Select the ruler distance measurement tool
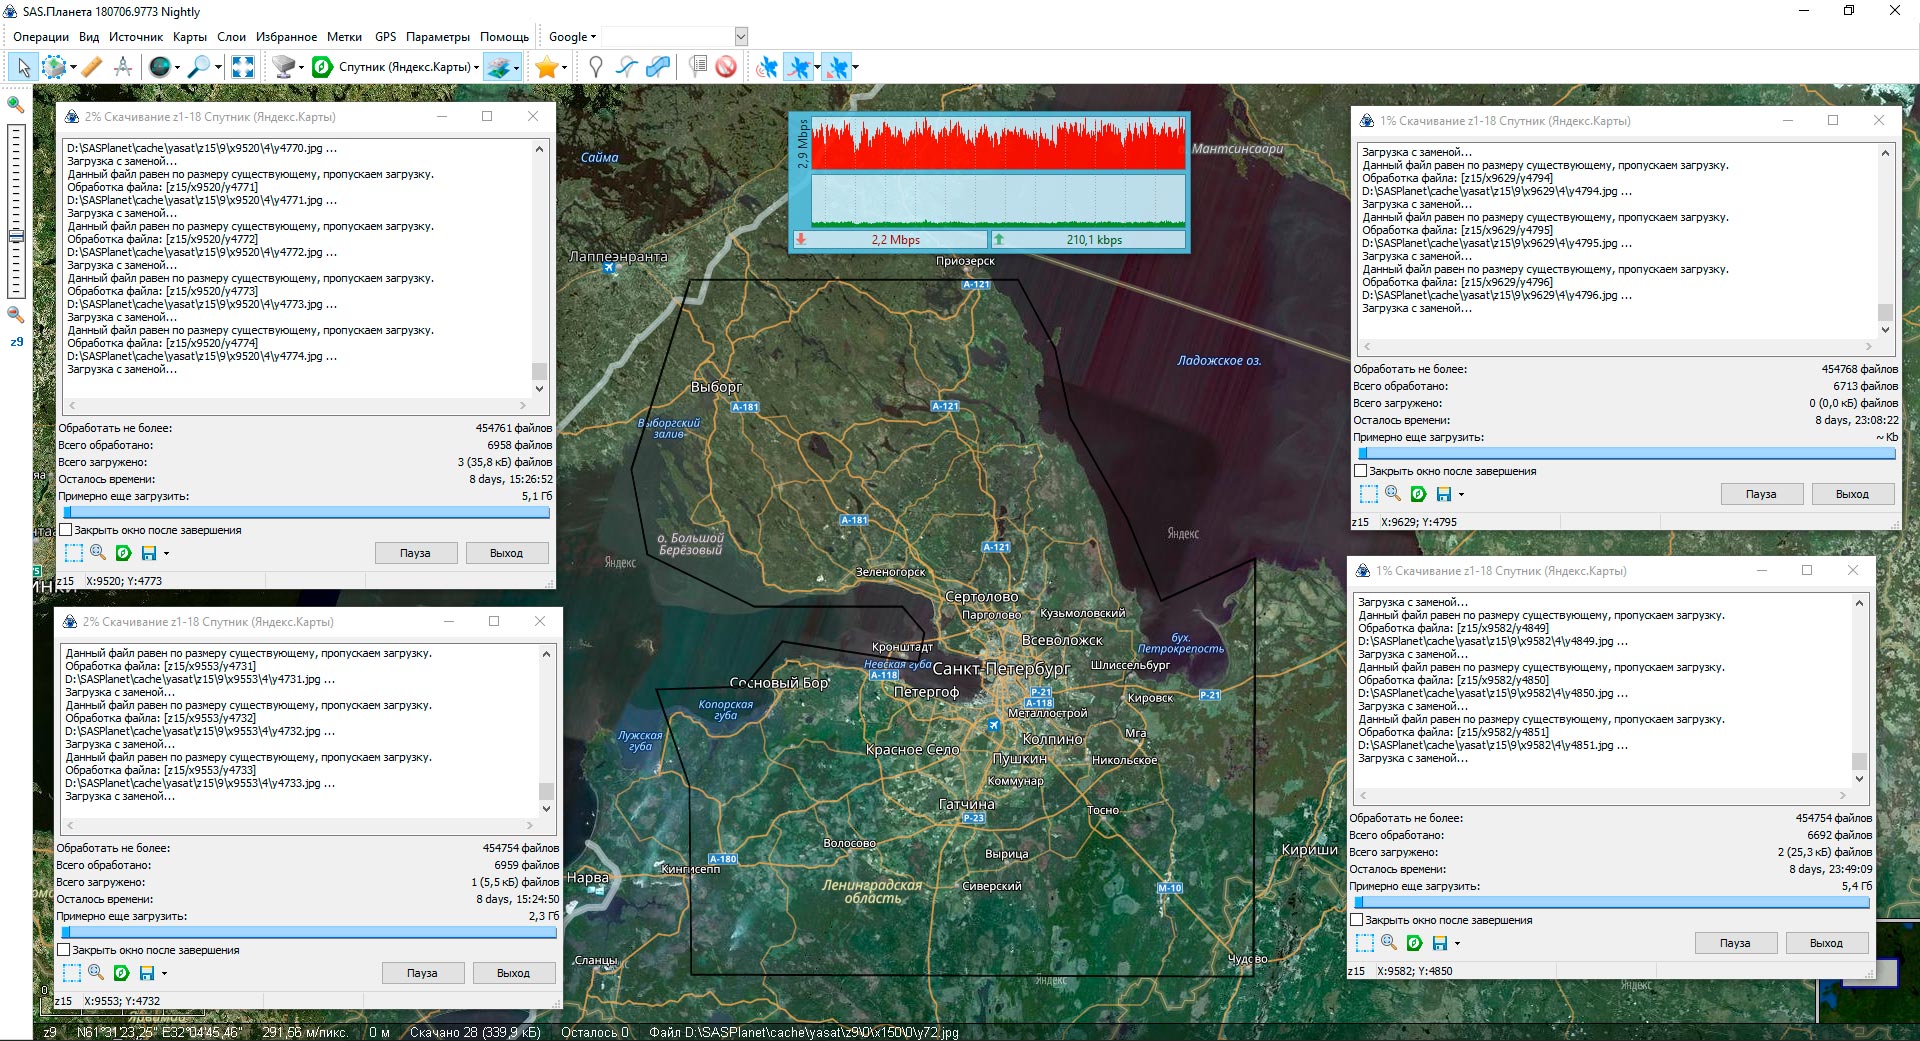The height and width of the screenshot is (1041, 1920). pos(91,67)
